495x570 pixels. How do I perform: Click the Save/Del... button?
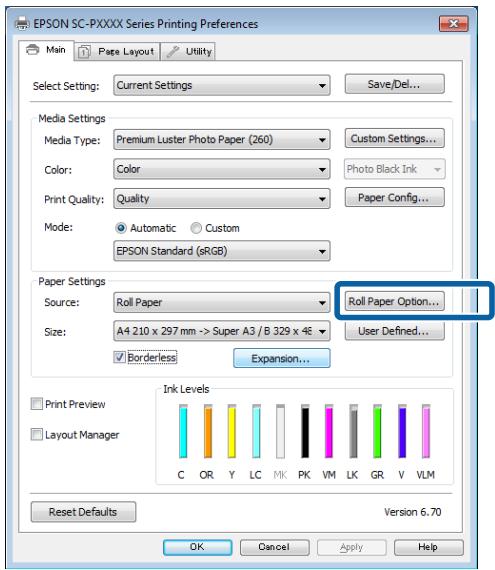(395, 84)
